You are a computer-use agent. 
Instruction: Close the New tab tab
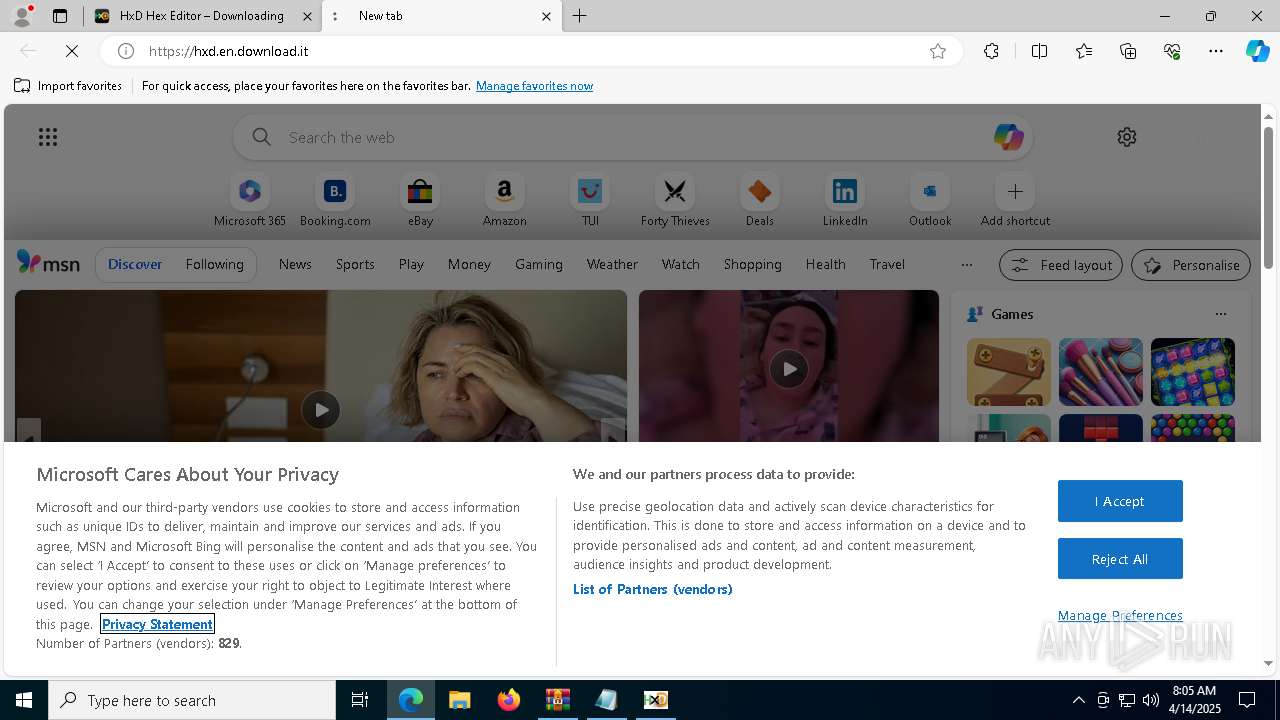(x=546, y=16)
